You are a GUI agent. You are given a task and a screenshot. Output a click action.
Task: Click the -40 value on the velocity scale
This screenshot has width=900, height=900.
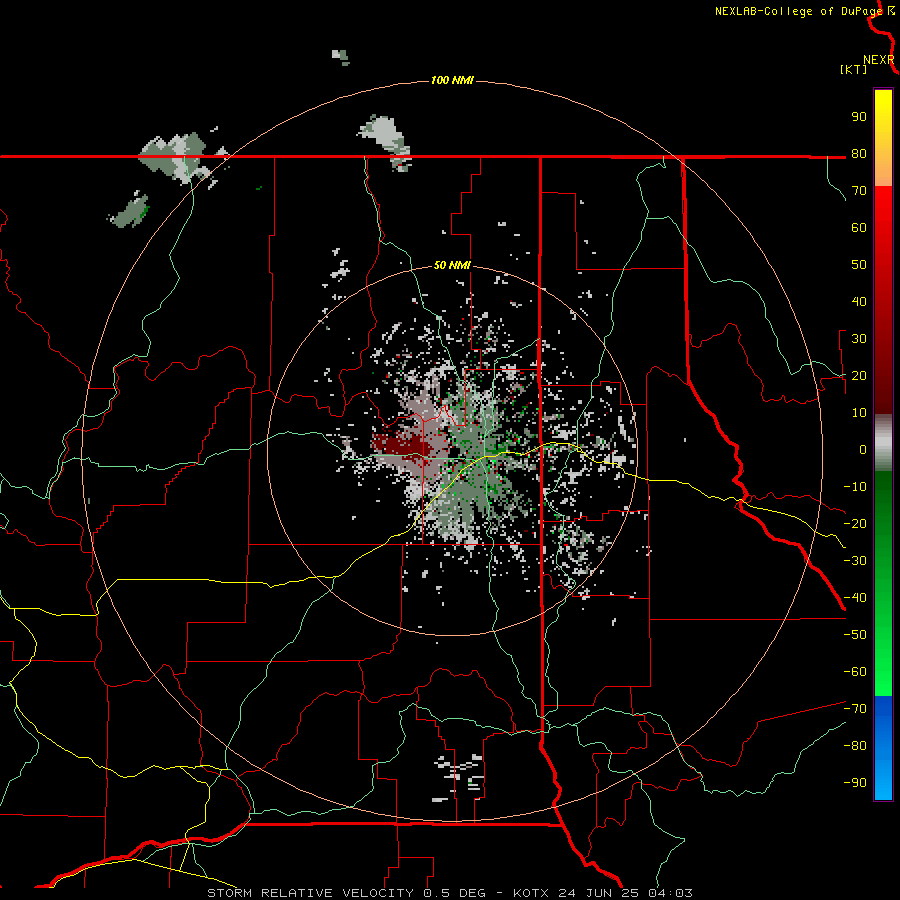coord(855,598)
